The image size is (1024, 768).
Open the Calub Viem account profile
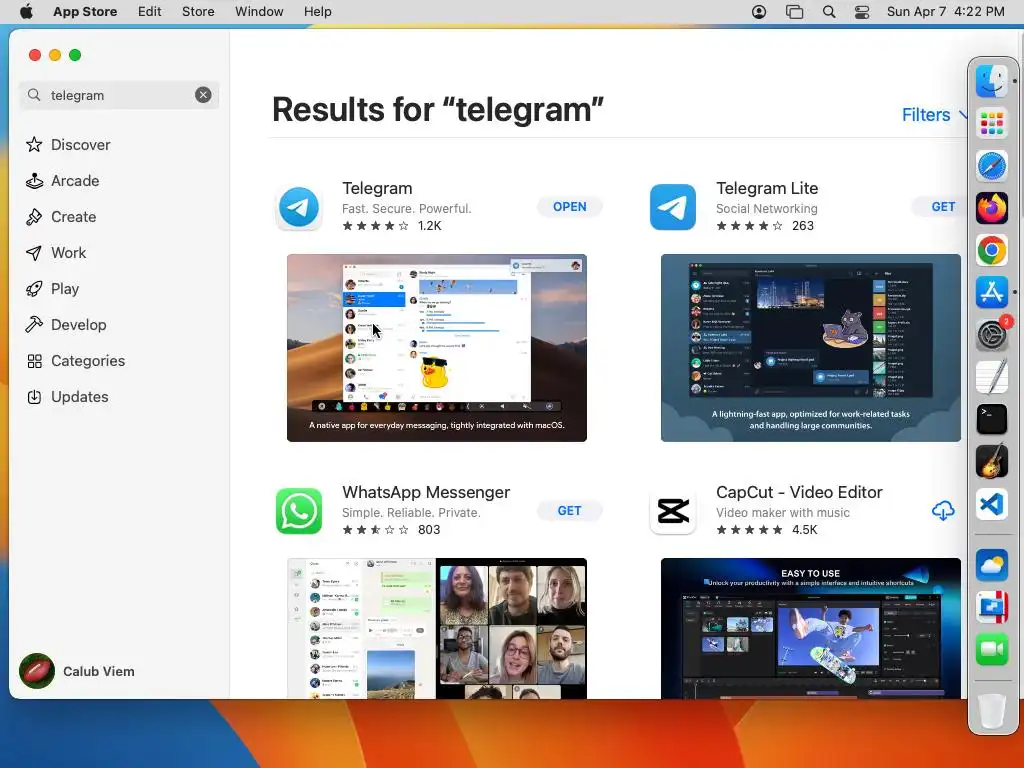point(77,671)
